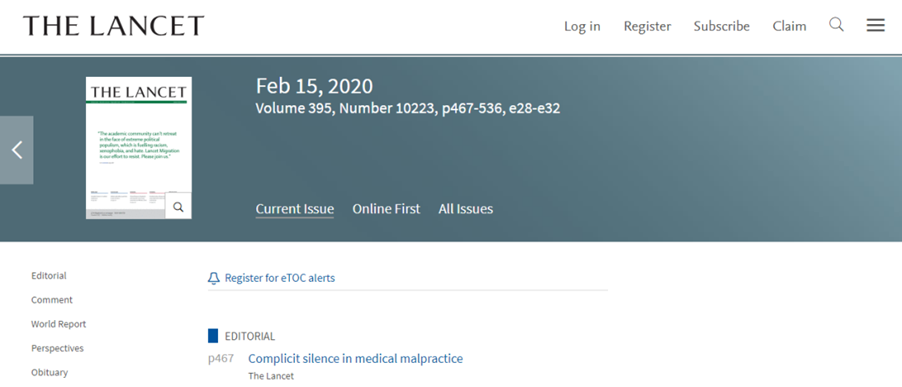Screen dimensions: 902x387
Task: Click the magnifier on cover thumbnail
Action: coord(178,206)
